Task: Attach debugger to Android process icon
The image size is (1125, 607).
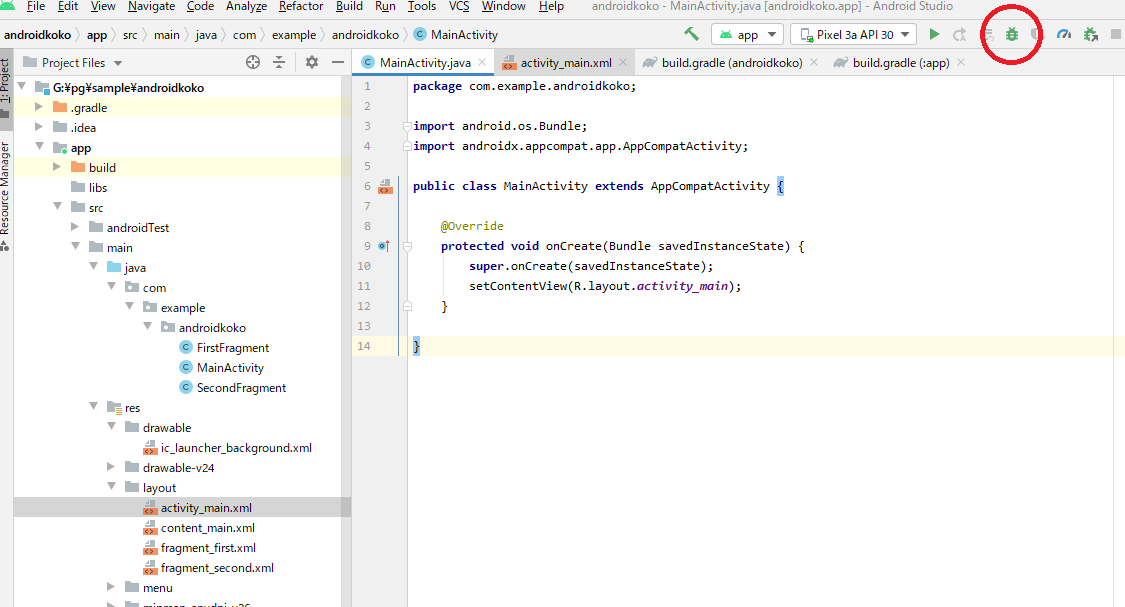Action: [1091, 34]
